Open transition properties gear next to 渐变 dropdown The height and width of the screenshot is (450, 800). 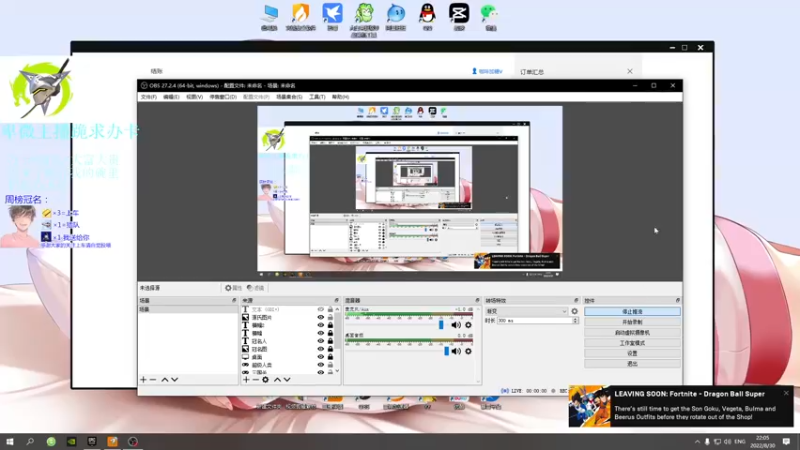[x=574, y=311]
